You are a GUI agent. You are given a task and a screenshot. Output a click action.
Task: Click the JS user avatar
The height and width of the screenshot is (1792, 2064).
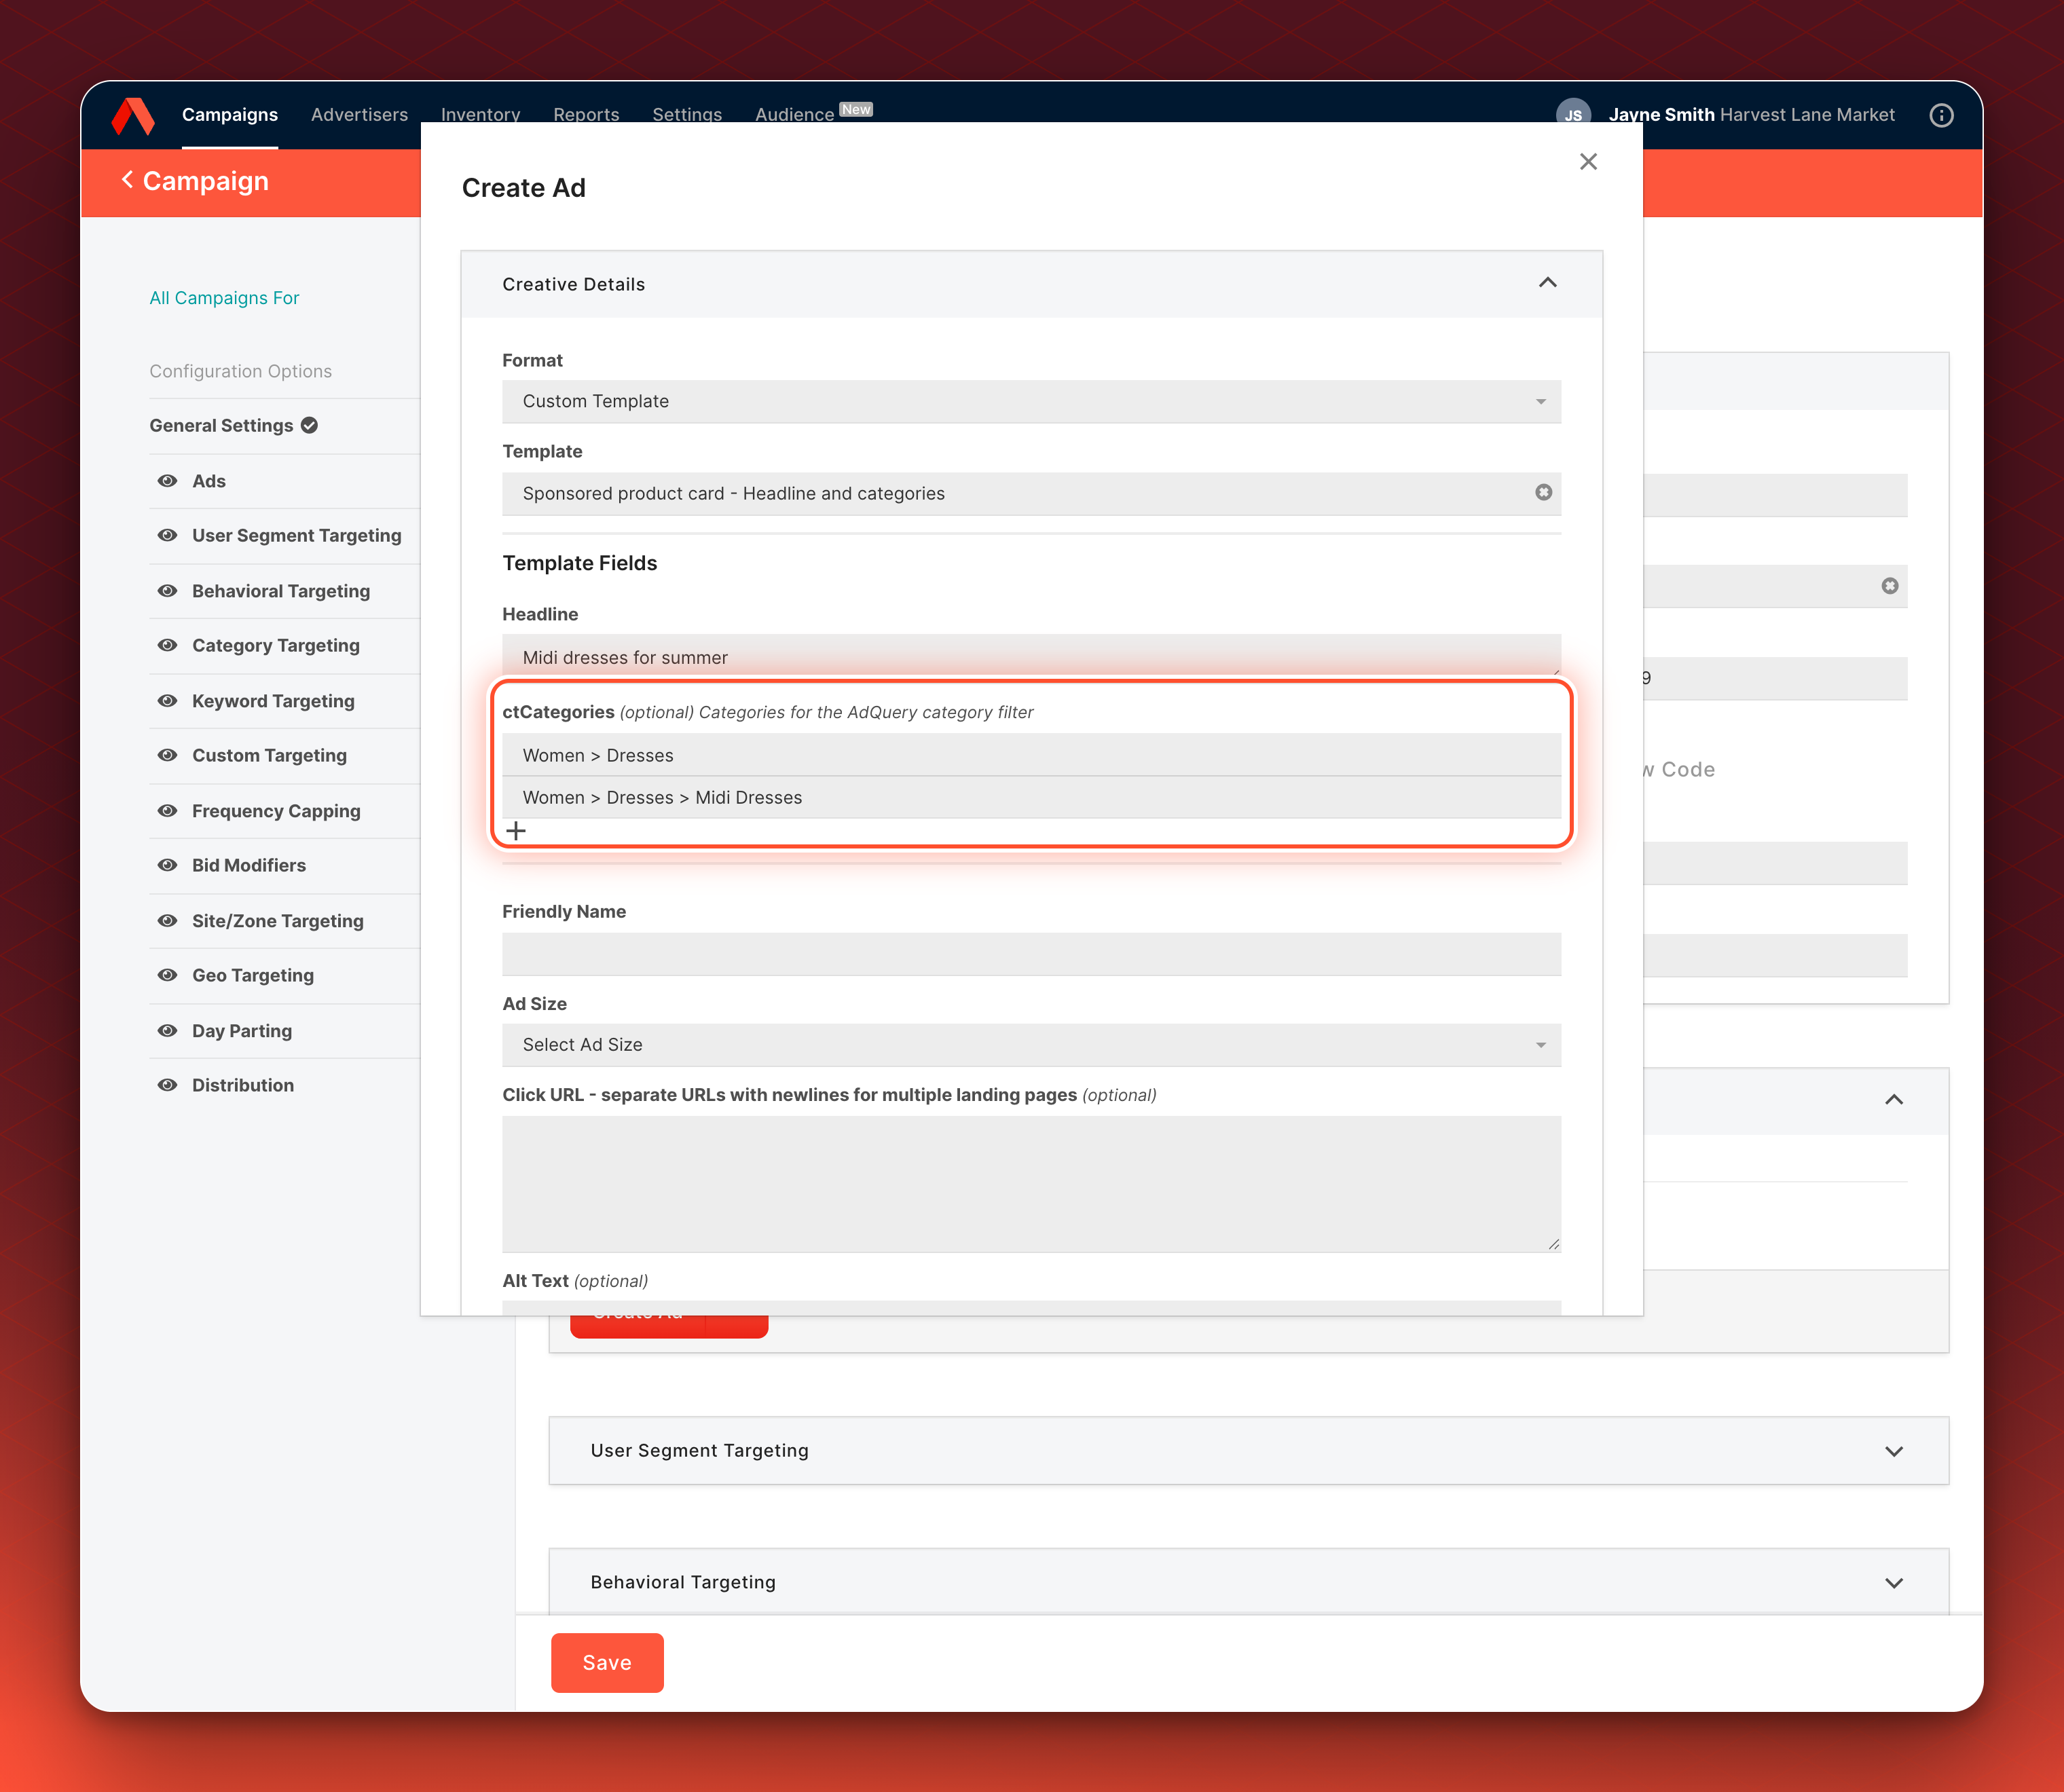[1573, 113]
